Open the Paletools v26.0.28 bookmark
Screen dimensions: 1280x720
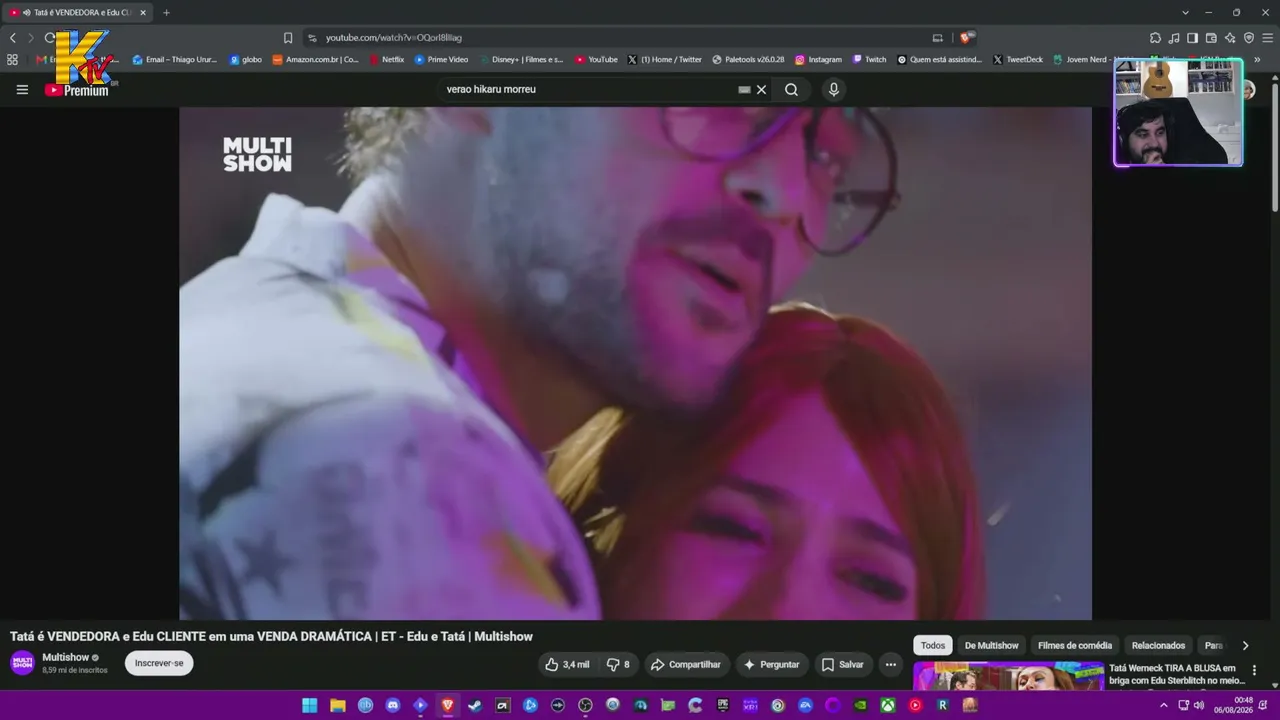[x=748, y=59]
